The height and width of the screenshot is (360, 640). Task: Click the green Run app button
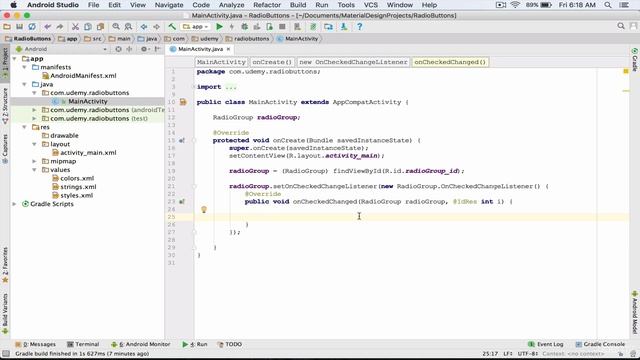point(219,27)
